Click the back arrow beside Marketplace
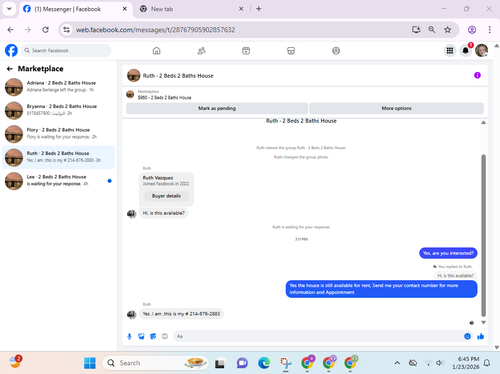500x374 pixels. click(x=10, y=69)
